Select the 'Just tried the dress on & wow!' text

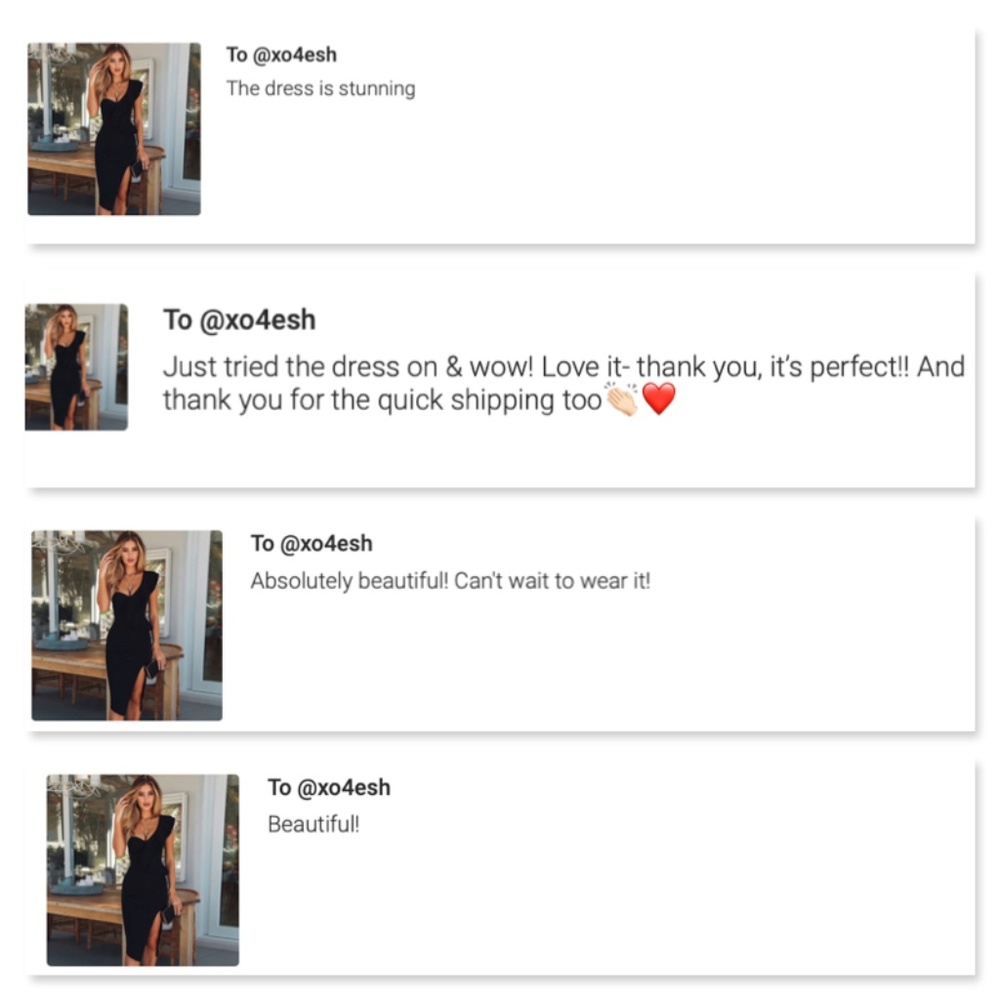coord(348,367)
